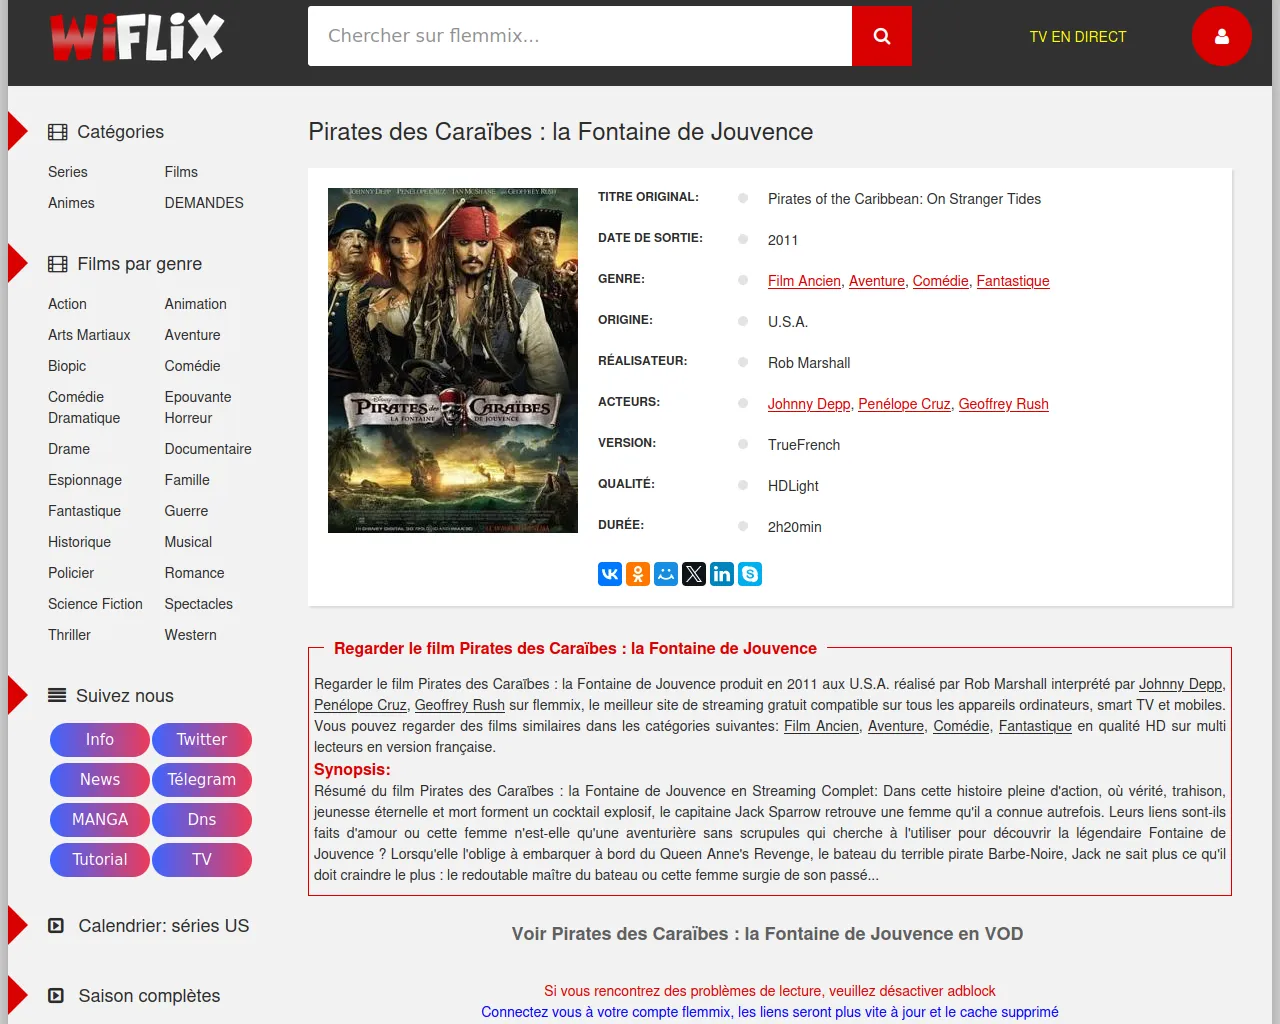Open Film Ancien in the GENRE row
The image size is (1280, 1024).
point(804,281)
